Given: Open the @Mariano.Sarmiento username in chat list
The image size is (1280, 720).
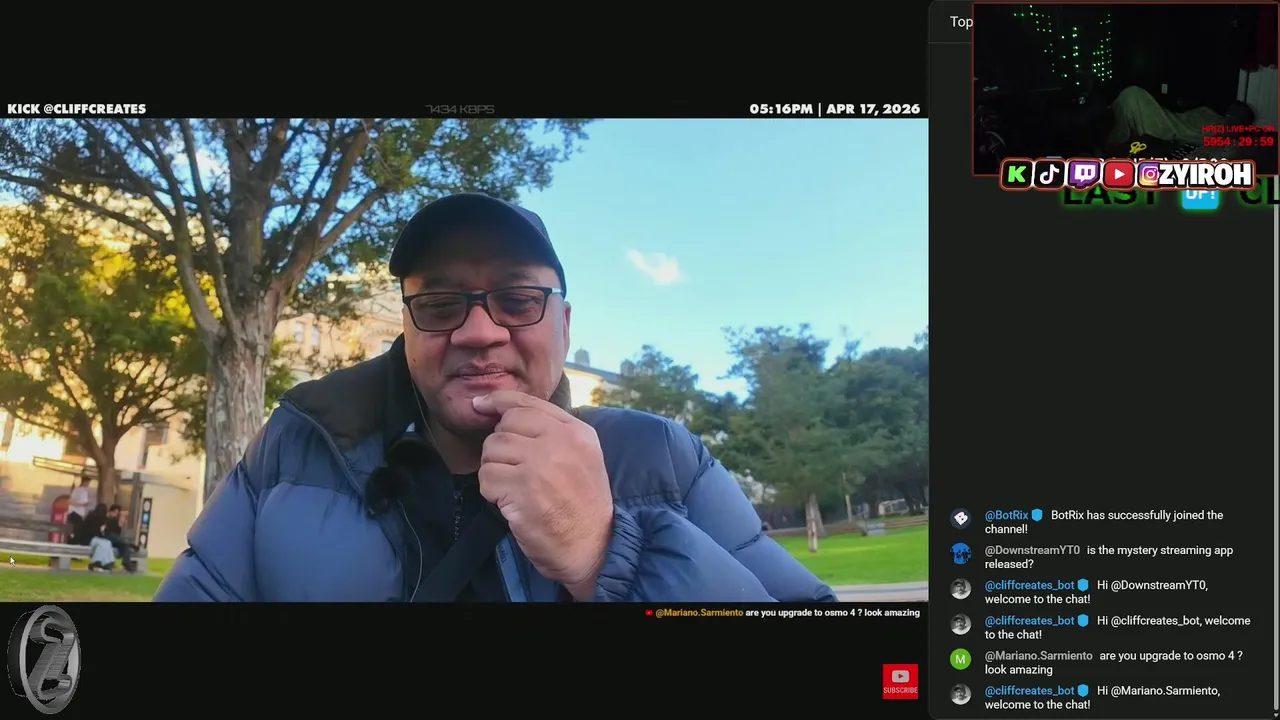Looking at the screenshot, I should tap(1039, 655).
